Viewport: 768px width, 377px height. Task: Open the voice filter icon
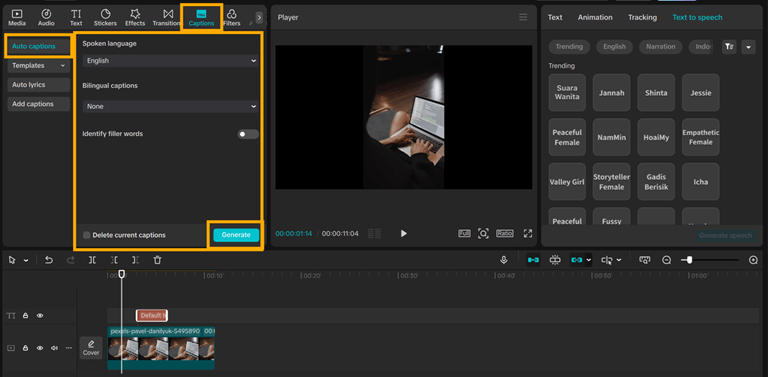pos(729,47)
